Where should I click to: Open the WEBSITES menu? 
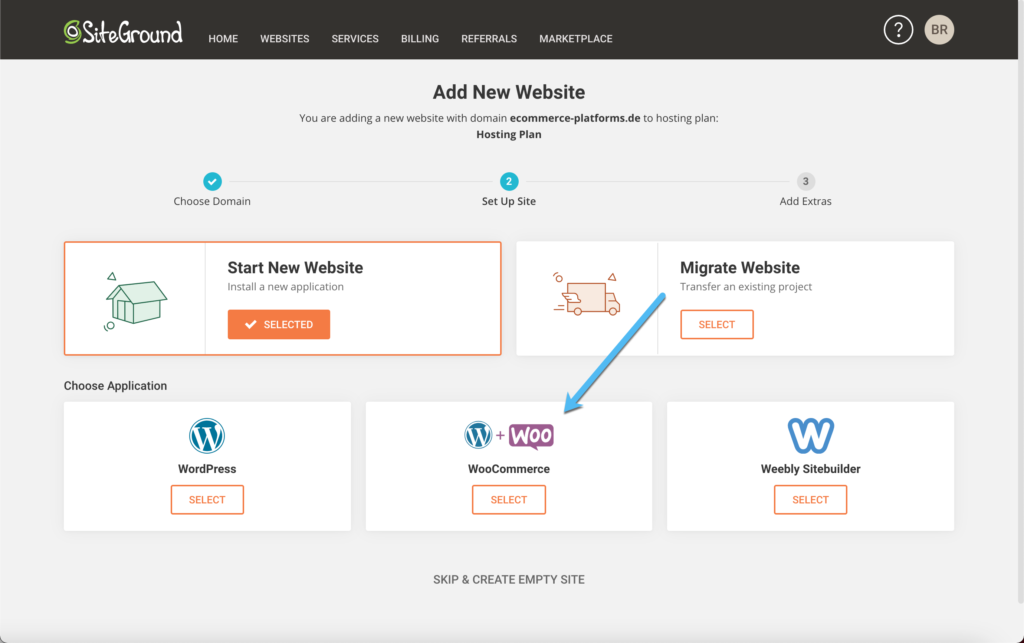pos(285,39)
